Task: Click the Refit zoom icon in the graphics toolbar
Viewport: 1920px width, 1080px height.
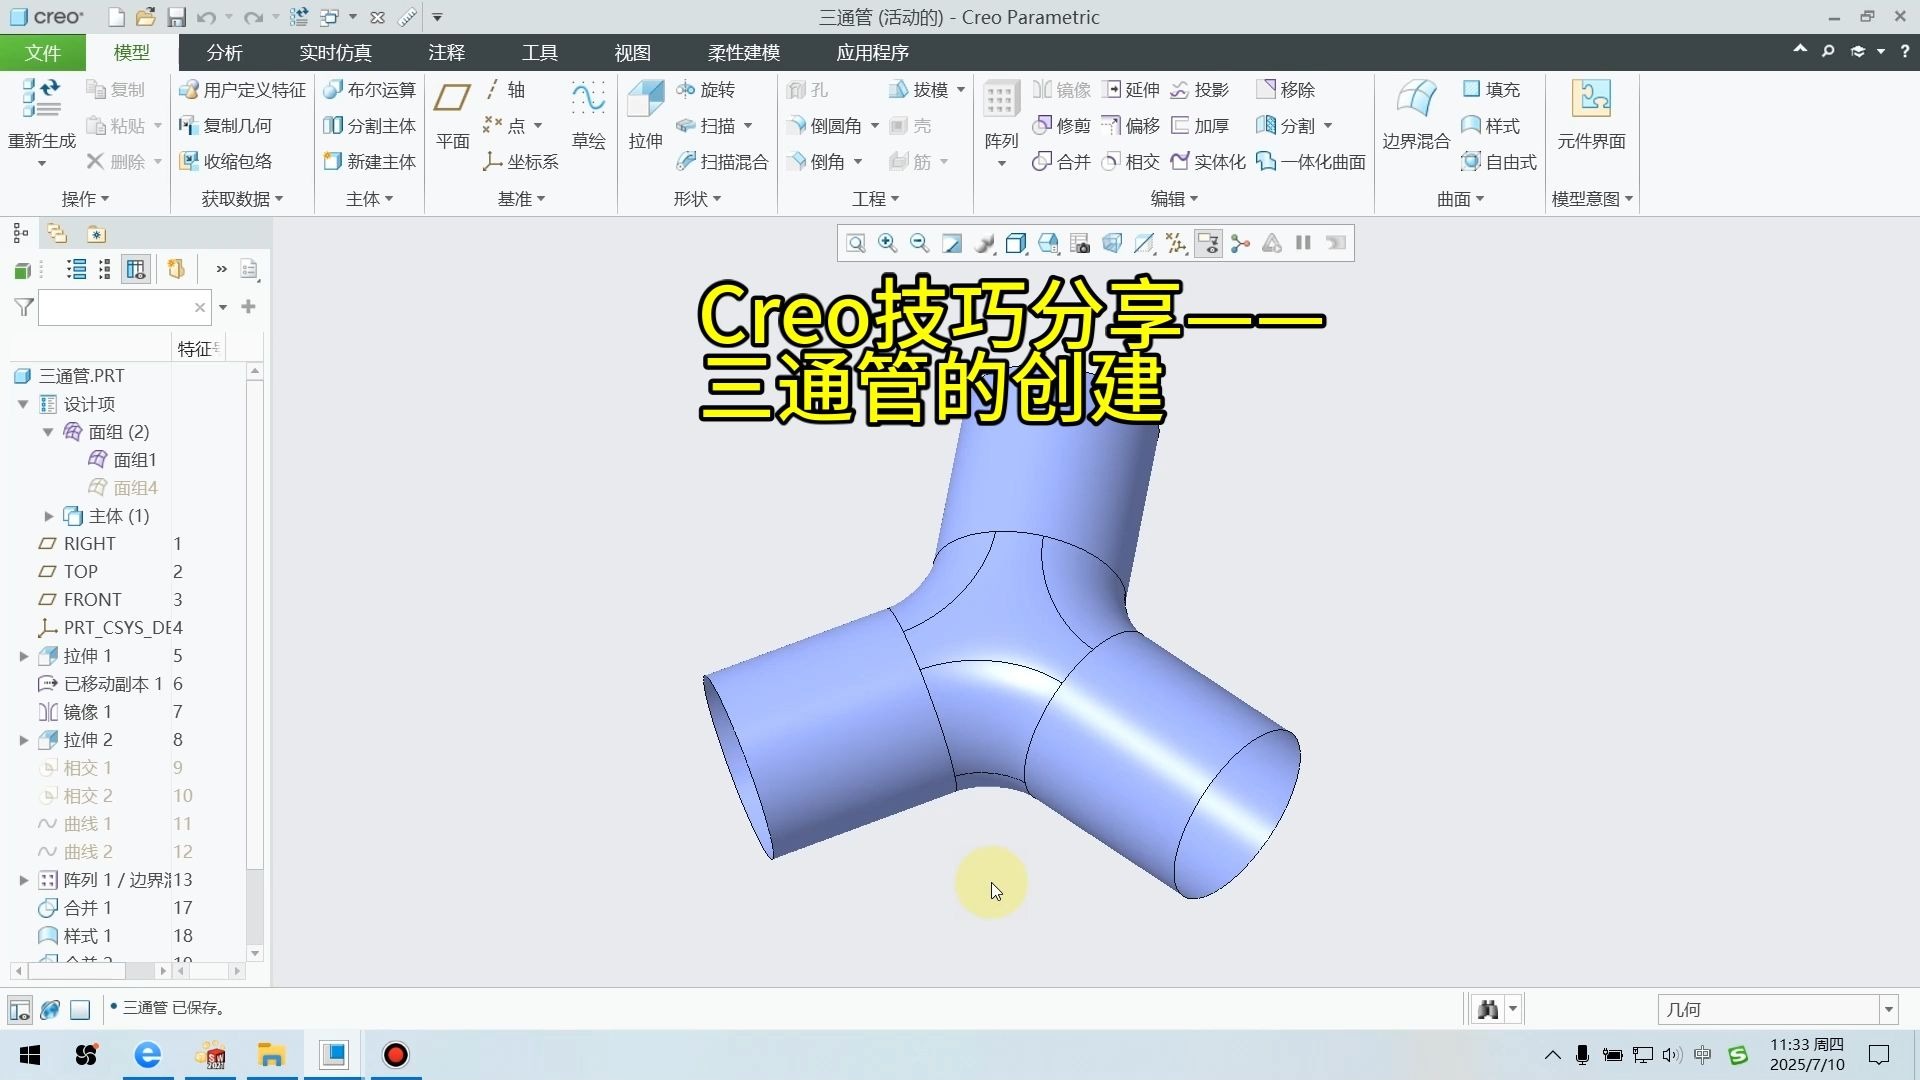Action: tap(856, 243)
